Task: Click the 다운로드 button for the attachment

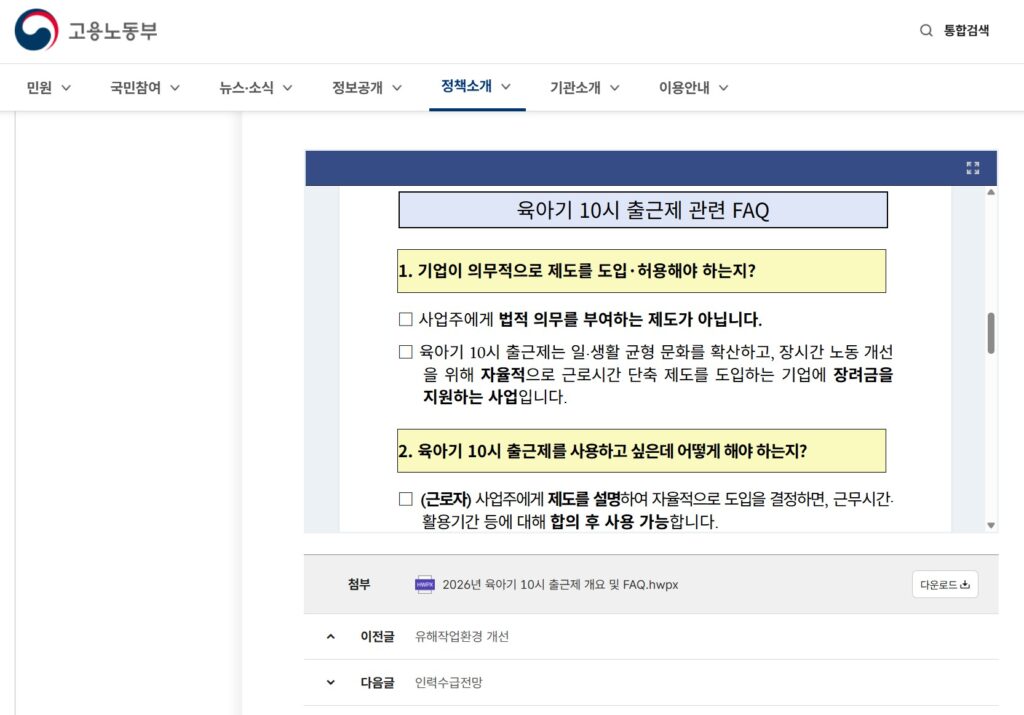Action: pos(944,586)
